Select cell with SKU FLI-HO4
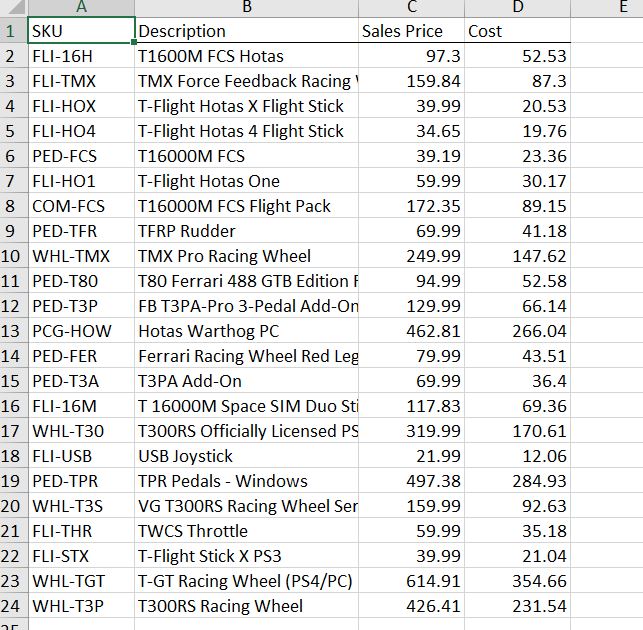643x630 pixels. (81, 131)
